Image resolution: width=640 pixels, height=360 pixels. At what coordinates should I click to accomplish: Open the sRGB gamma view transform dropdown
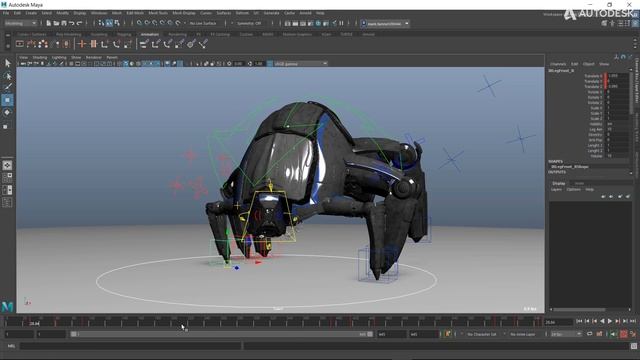click(x=300, y=64)
